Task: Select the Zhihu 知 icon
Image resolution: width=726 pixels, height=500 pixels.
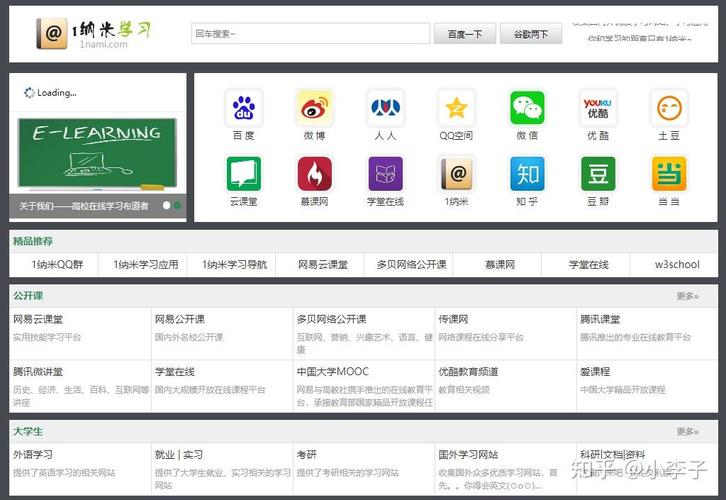Action: point(527,174)
